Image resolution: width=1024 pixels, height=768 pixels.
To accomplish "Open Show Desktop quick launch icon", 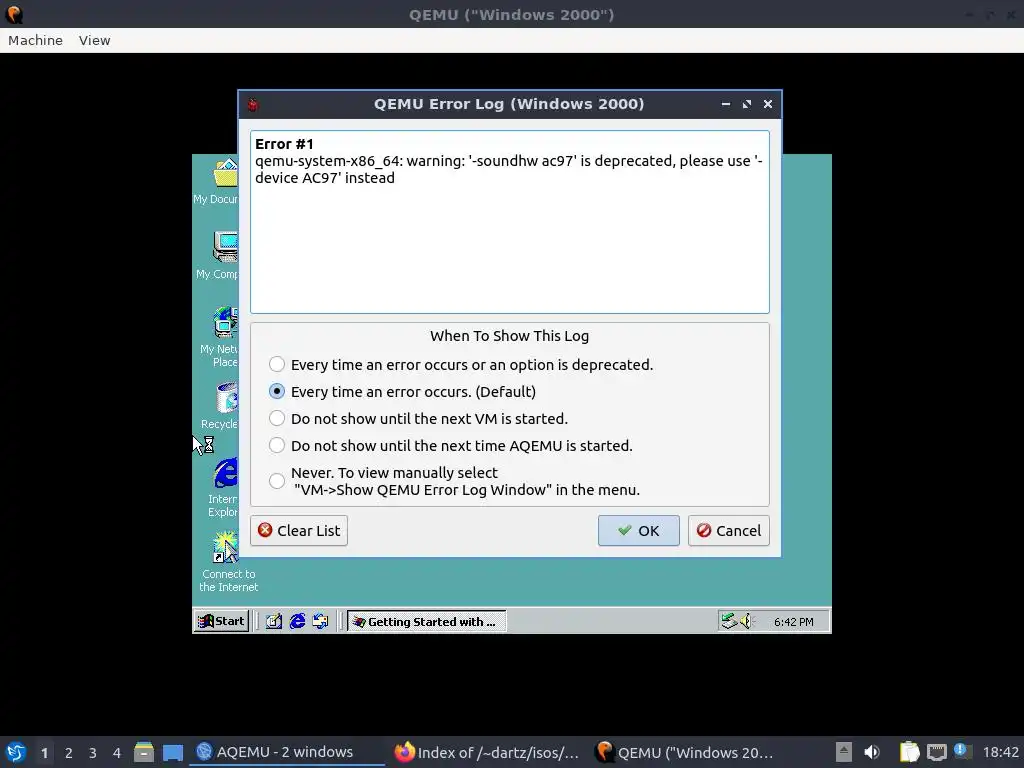I will coord(274,621).
